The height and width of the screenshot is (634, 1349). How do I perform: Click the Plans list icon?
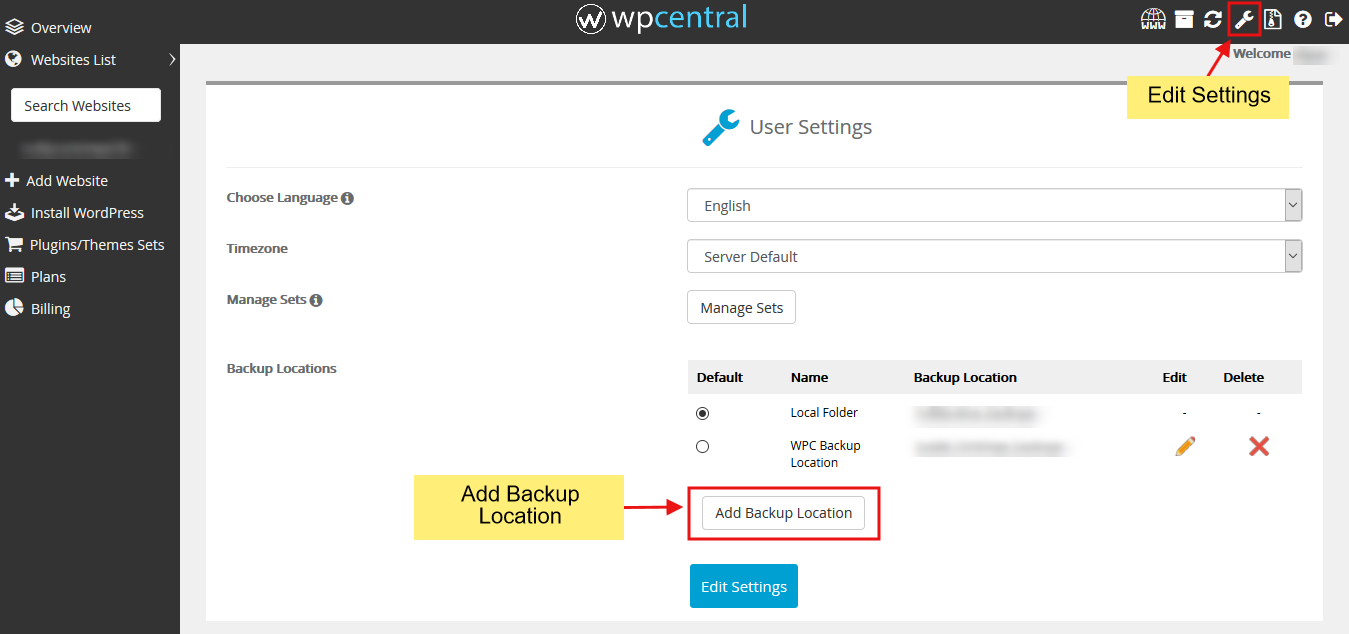(14, 277)
